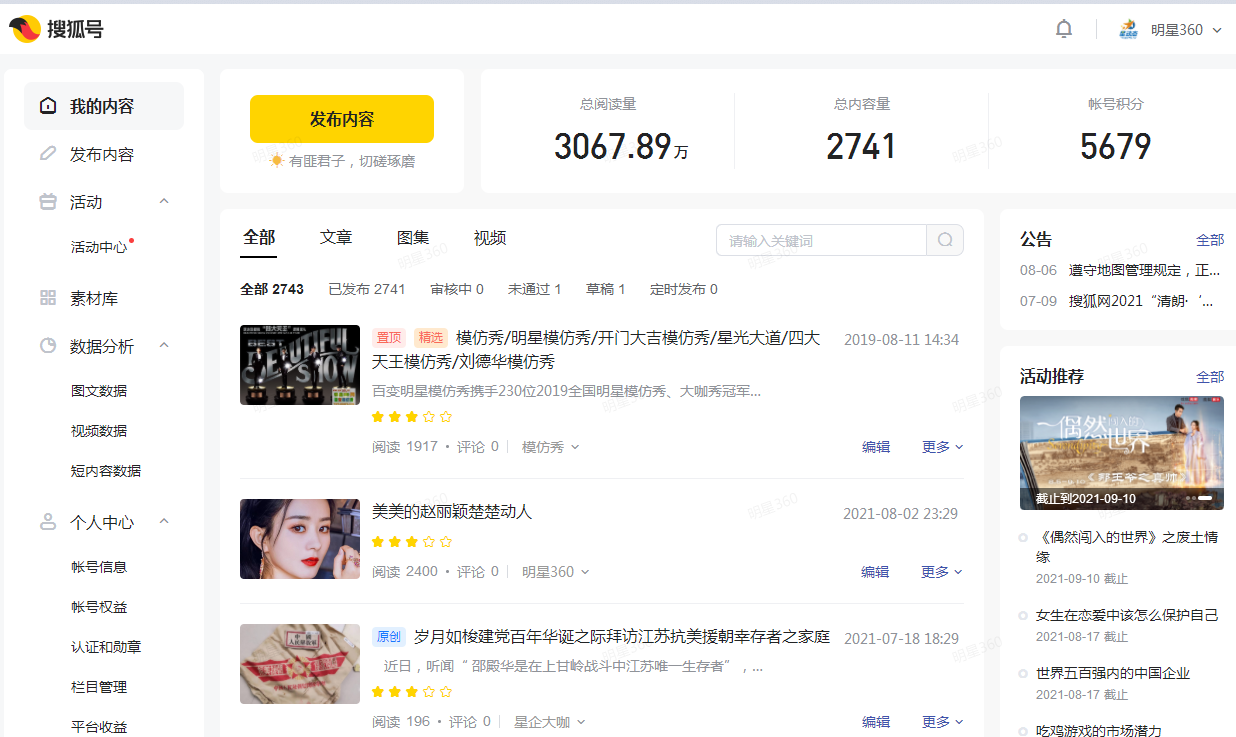Click the 数据分析 pie chart icon
The height and width of the screenshot is (737, 1236).
(x=48, y=346)
